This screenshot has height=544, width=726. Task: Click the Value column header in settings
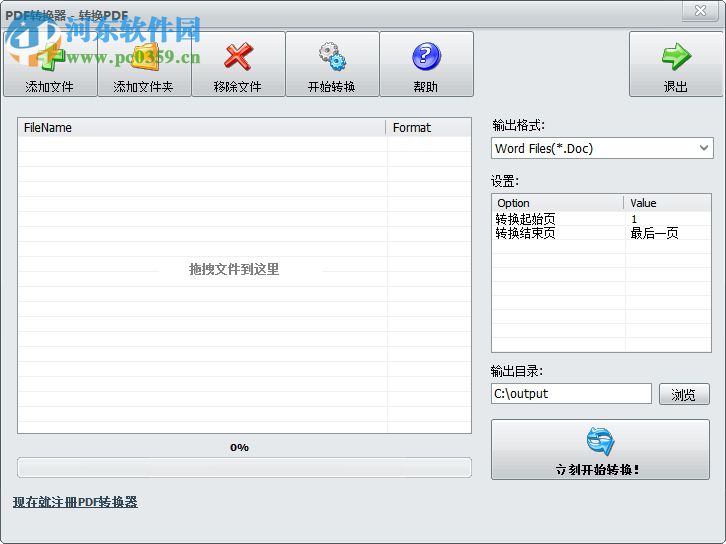[667, 203]
